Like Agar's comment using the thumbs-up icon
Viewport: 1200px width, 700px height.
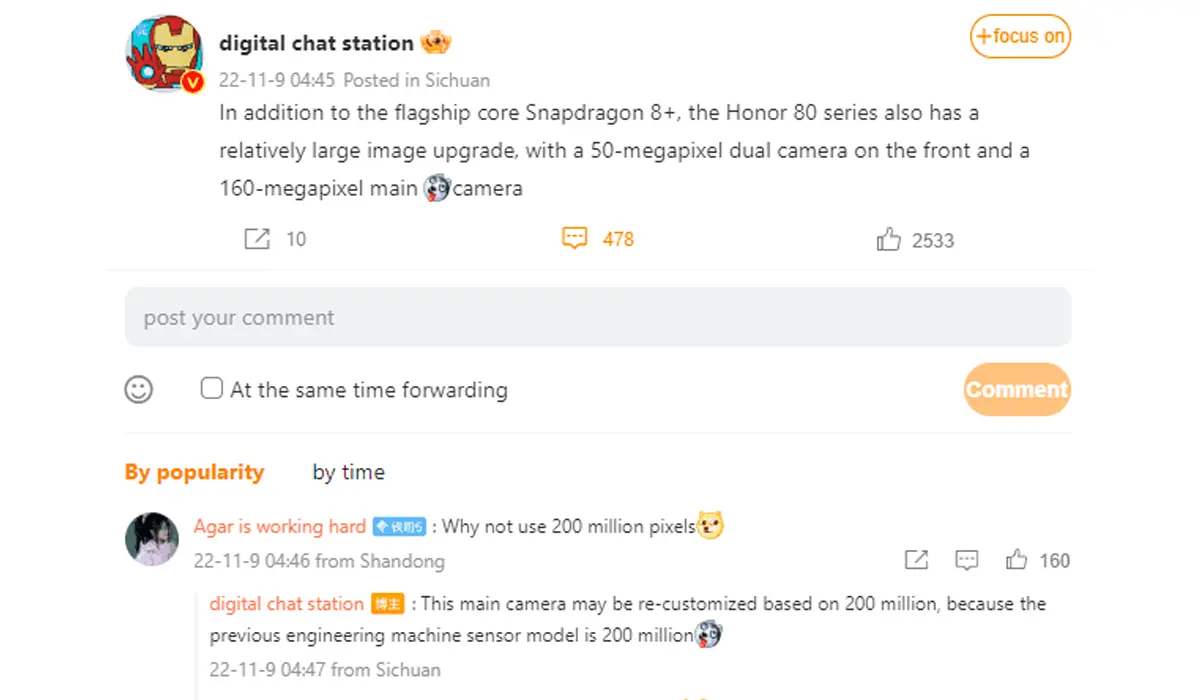pyautogui.click(x=1017, y=560)
